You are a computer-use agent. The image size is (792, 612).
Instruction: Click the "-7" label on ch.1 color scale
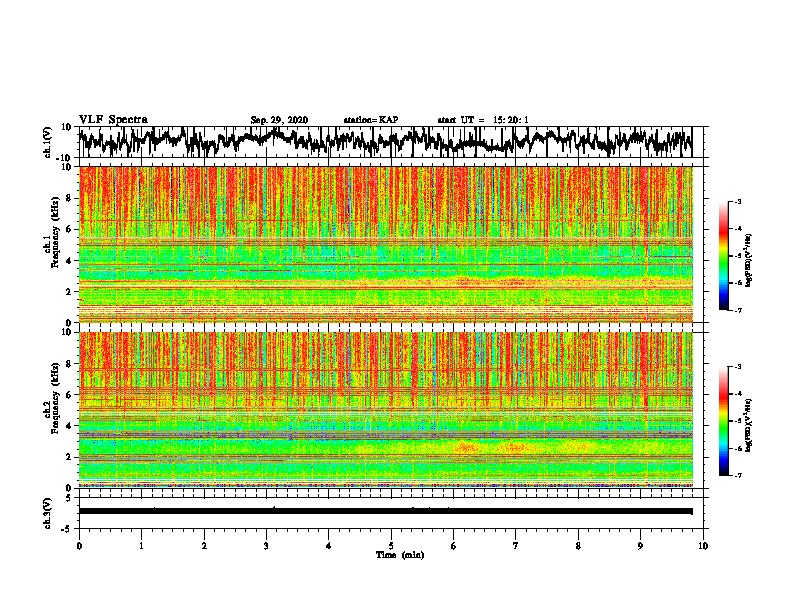737,310
